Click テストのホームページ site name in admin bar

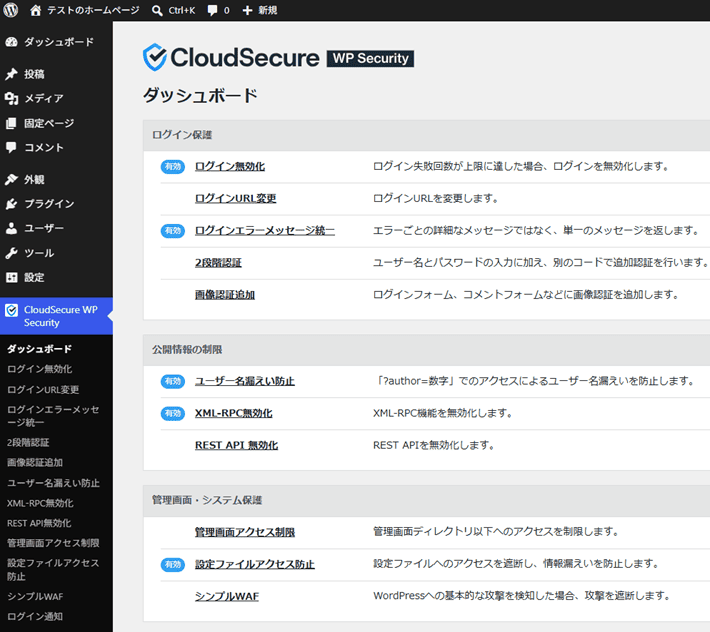pos(93,10)
